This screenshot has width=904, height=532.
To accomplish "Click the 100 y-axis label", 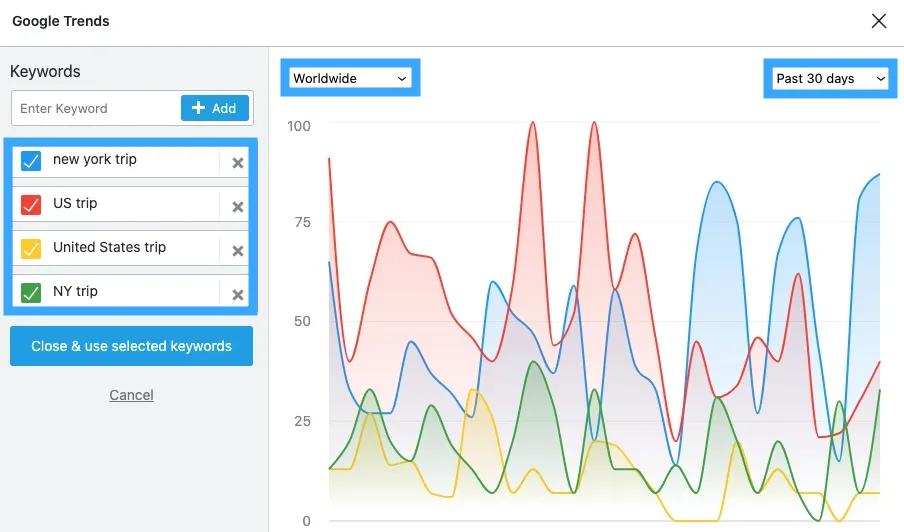I will [x=299, y=126].
